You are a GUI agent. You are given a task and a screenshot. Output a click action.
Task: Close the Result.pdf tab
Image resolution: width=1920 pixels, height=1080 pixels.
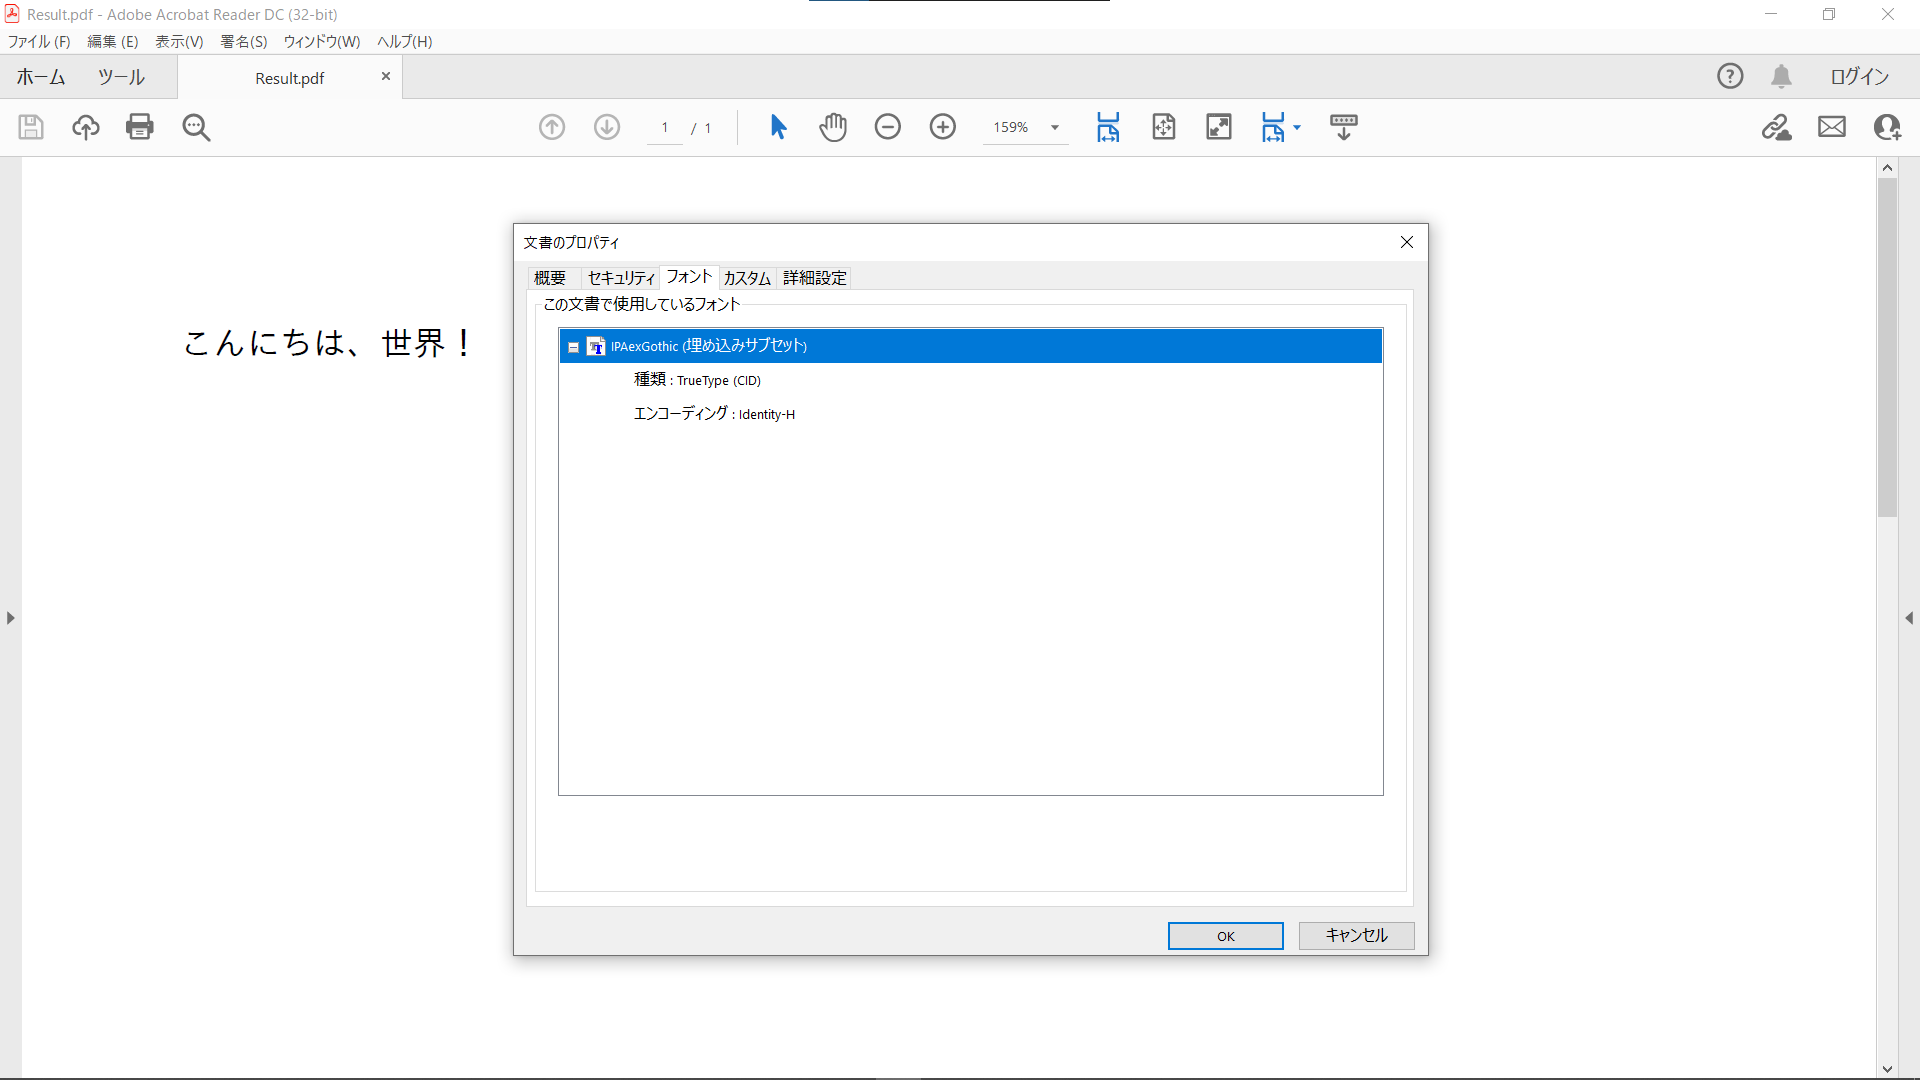tap(386, 77)
